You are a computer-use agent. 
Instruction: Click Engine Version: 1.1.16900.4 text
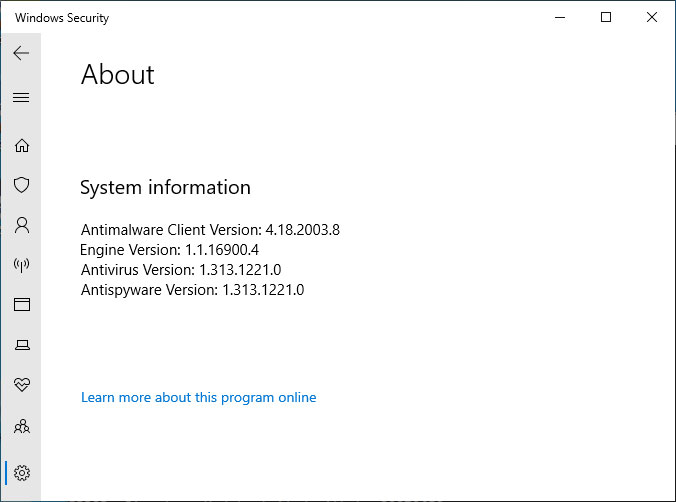[169, 250]
